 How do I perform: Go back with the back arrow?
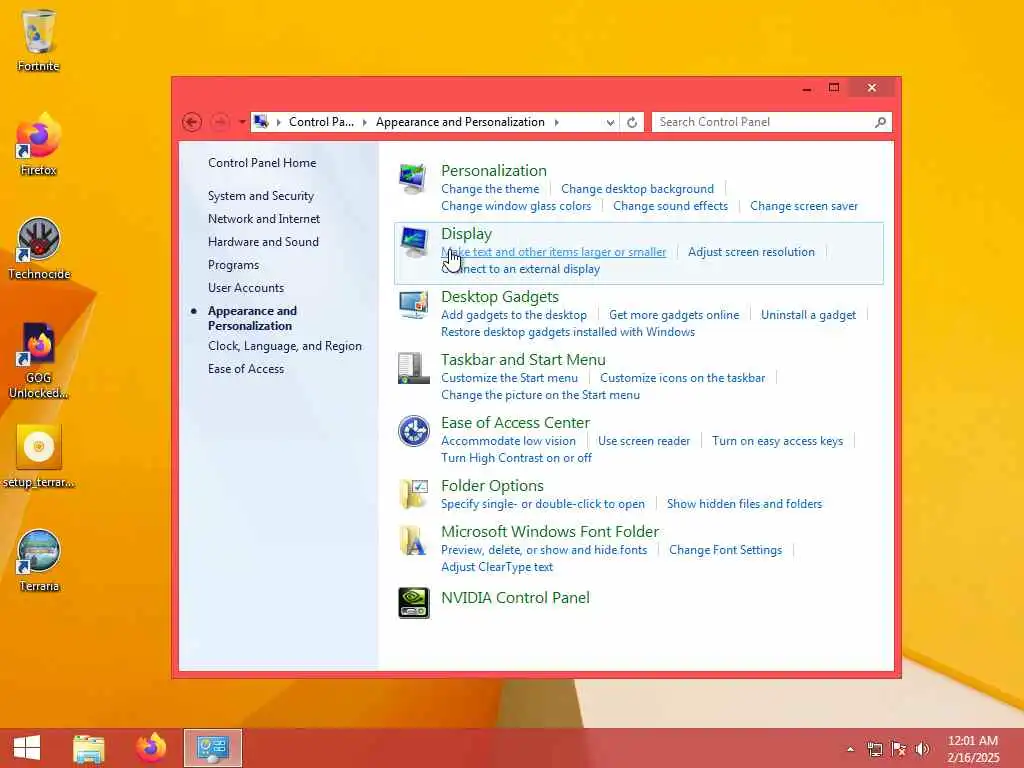coord(191,122)
